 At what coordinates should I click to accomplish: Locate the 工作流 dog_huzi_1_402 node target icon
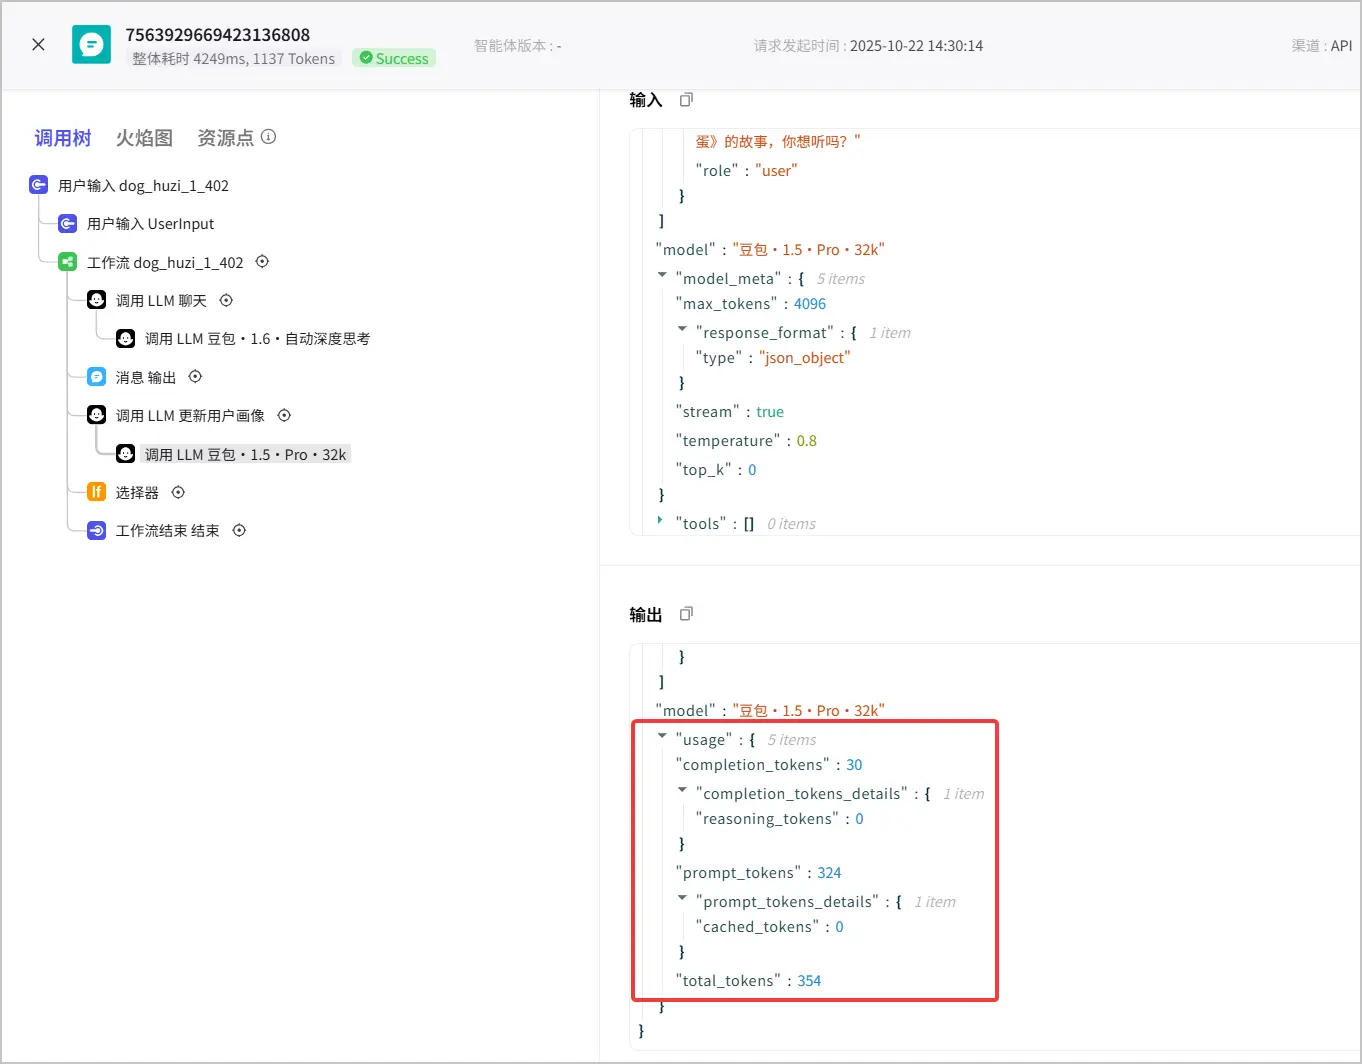[x=262, y=262]
